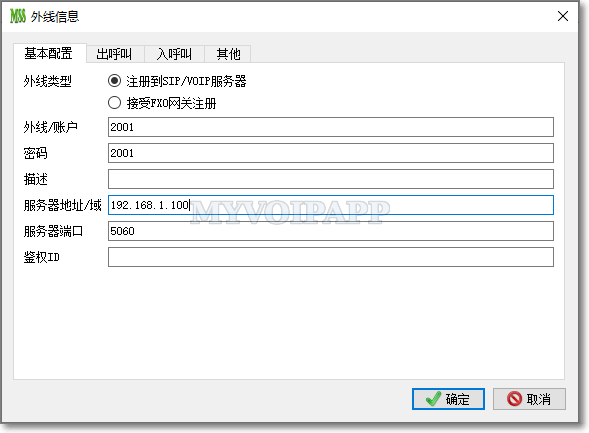Click the 服务器端口 field showing 5060
589x433 pixels.
pos(331,231)
